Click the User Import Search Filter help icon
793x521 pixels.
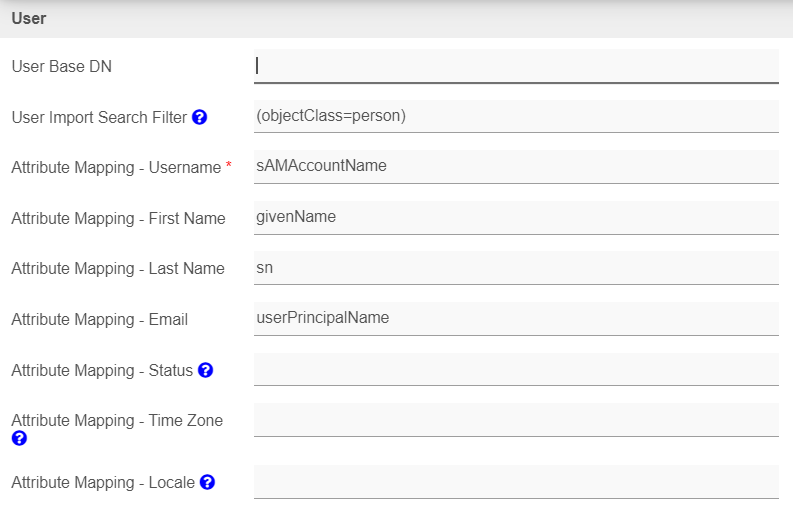point(199,117)
